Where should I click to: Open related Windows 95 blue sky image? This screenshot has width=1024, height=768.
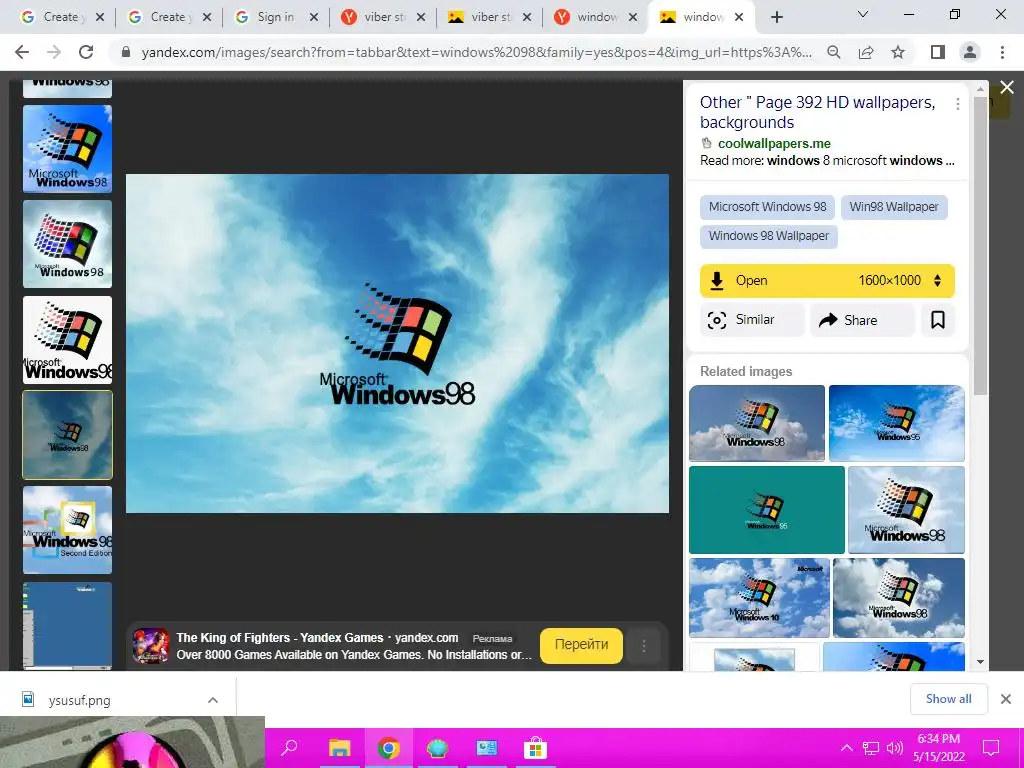(x=897, y=423)
